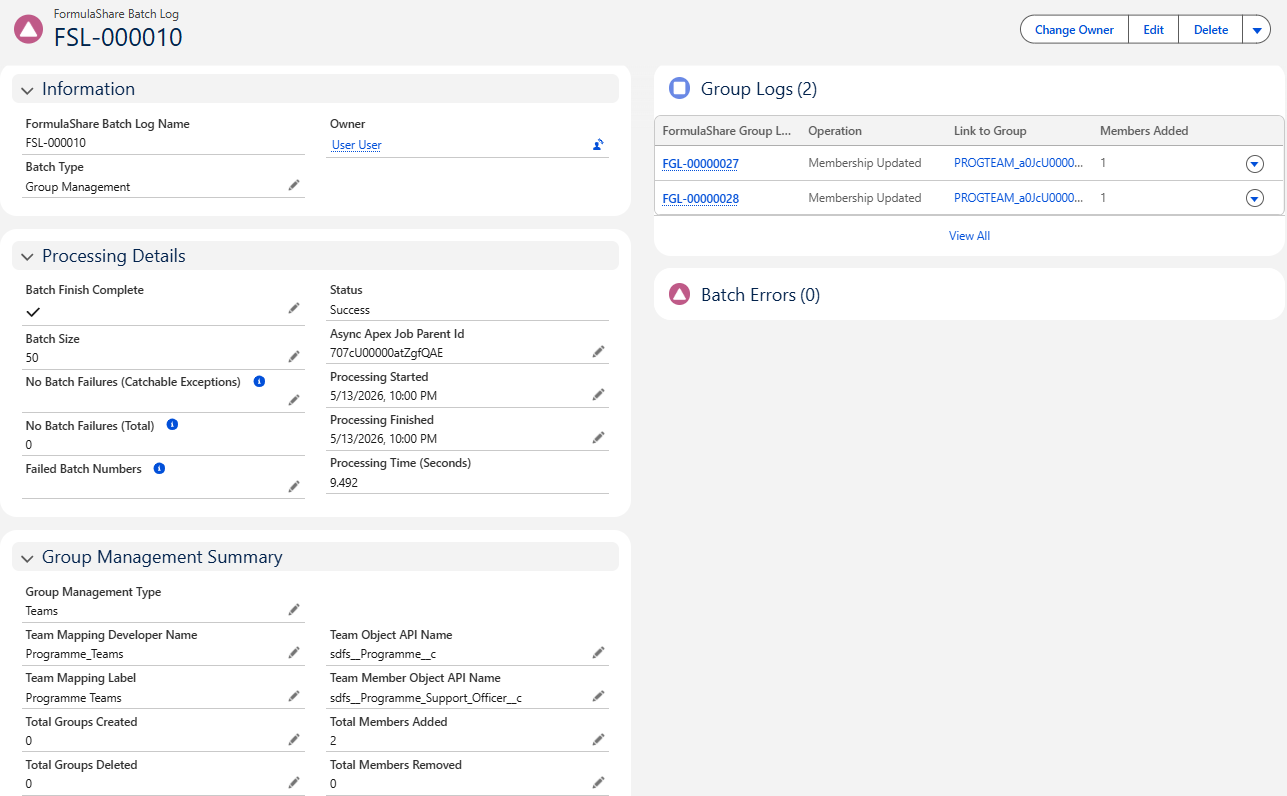The height and width of the screenshot is (796, 1287).
Task: Click the Membership Updated cell for FGL-00000027
Action: pyautogui.click(x=865, y=162)
